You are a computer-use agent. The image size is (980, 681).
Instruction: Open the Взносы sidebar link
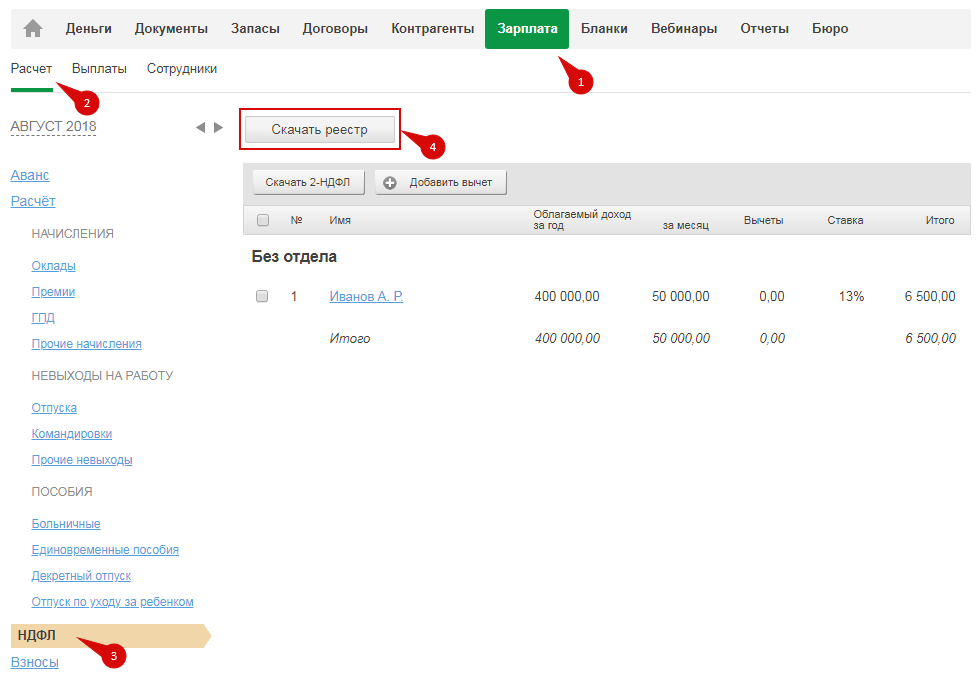tap(34, 662)
